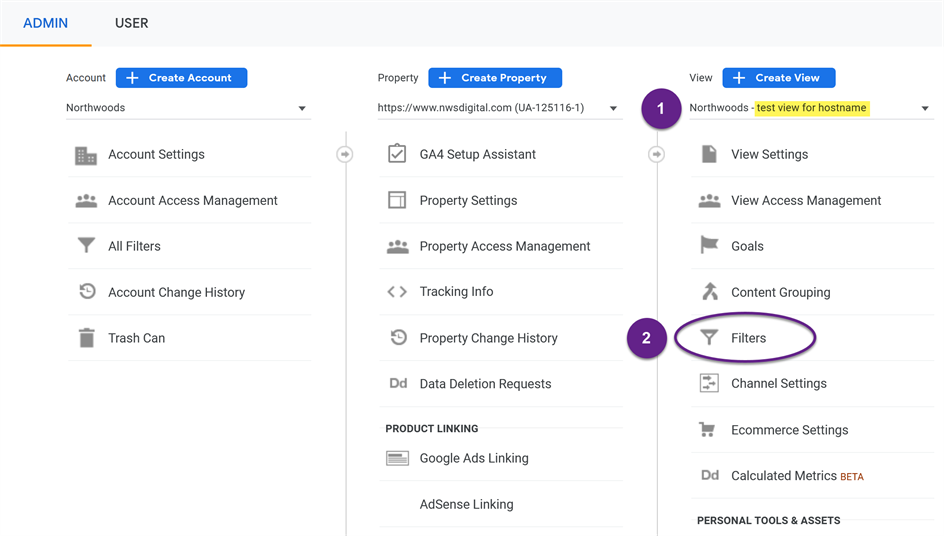Click the Property Settings layout icon

point(397,200)
